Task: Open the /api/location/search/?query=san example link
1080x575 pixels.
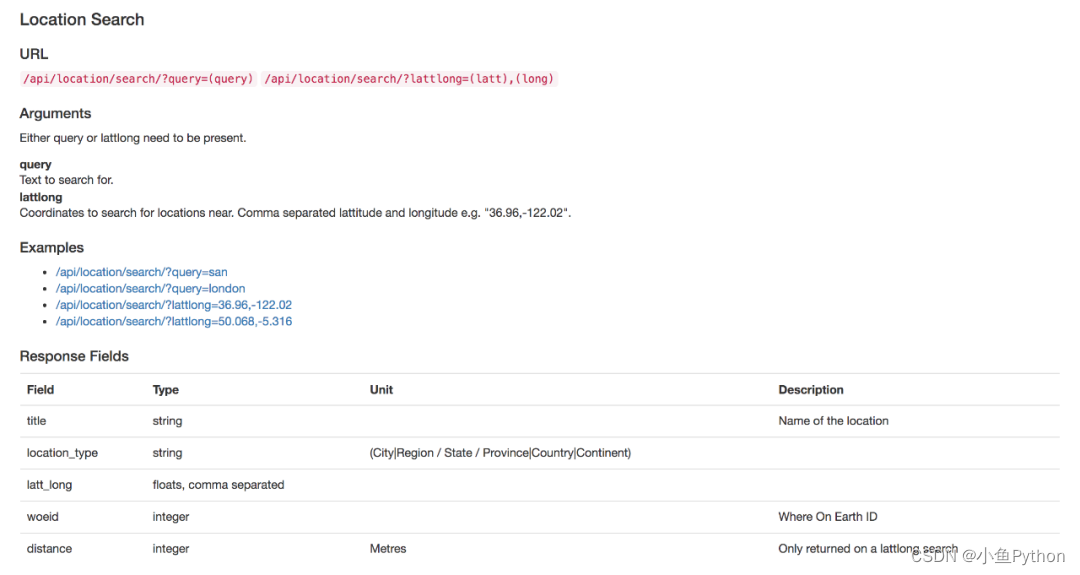Action: point(141,272)
